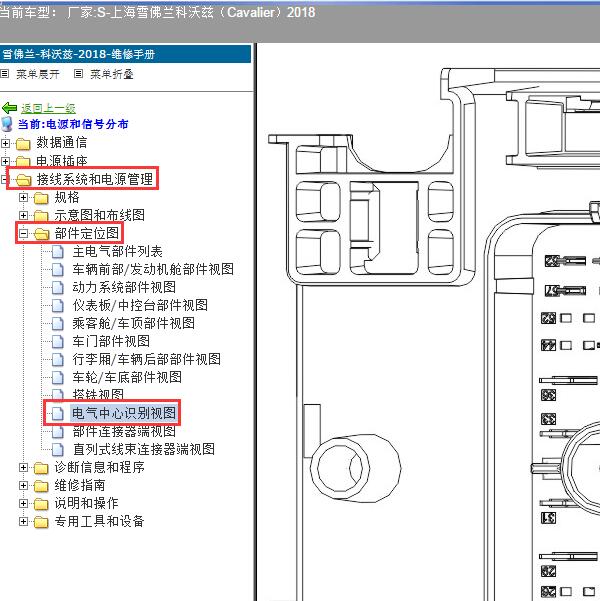Click the 数据通信 folder icon
600x601 pixels.
pos(23,144)
